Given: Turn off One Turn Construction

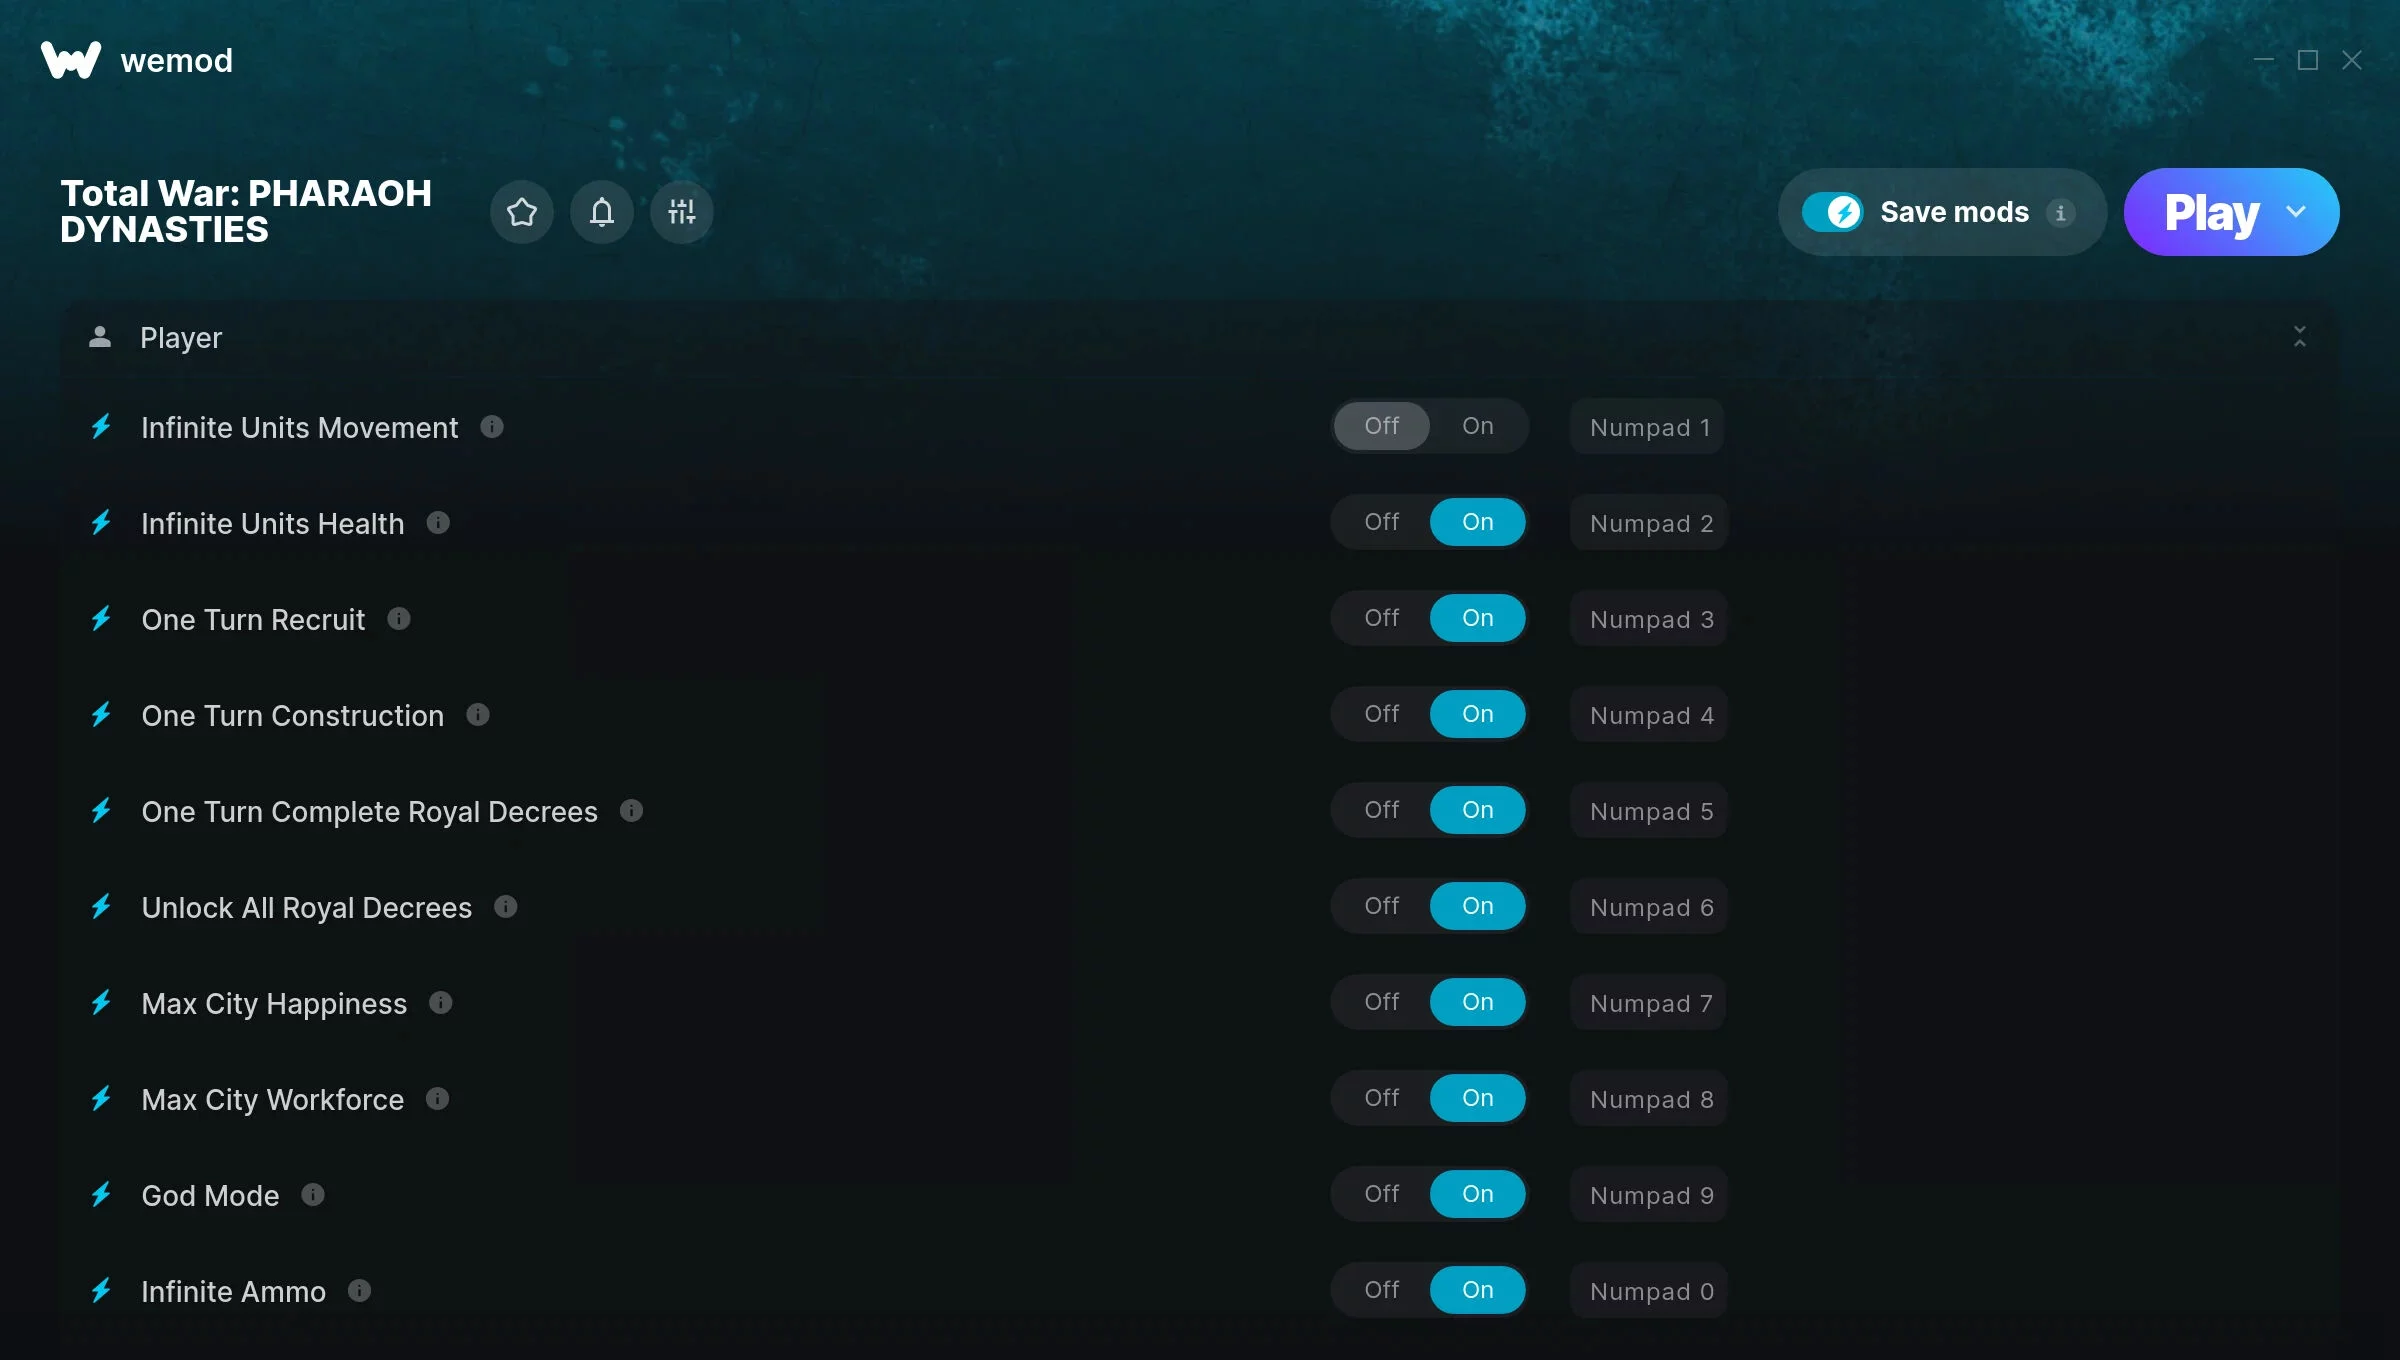Looking at the screenshot, I should pyautogui.click(x=1382, y=714).
